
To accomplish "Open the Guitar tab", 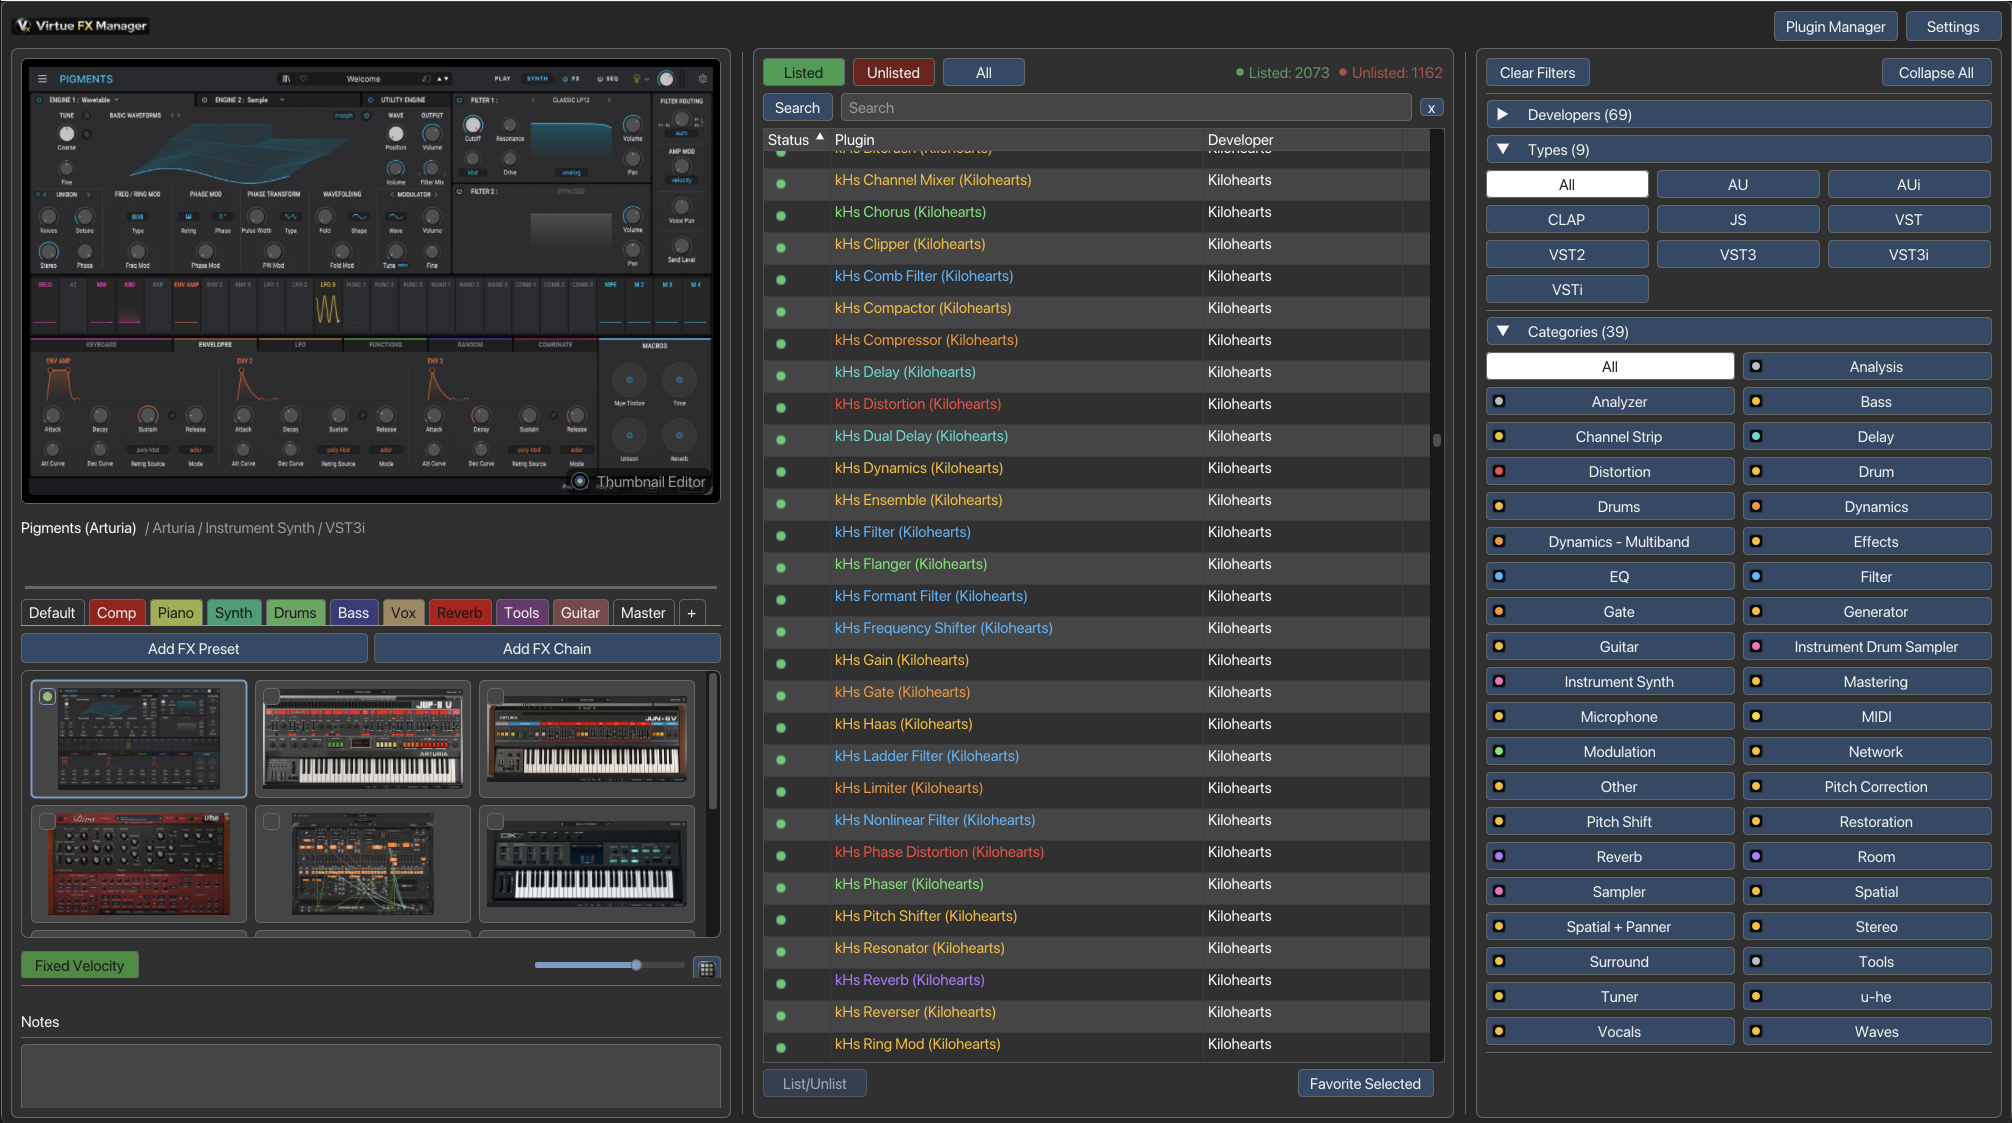I will tap(580, 613).
